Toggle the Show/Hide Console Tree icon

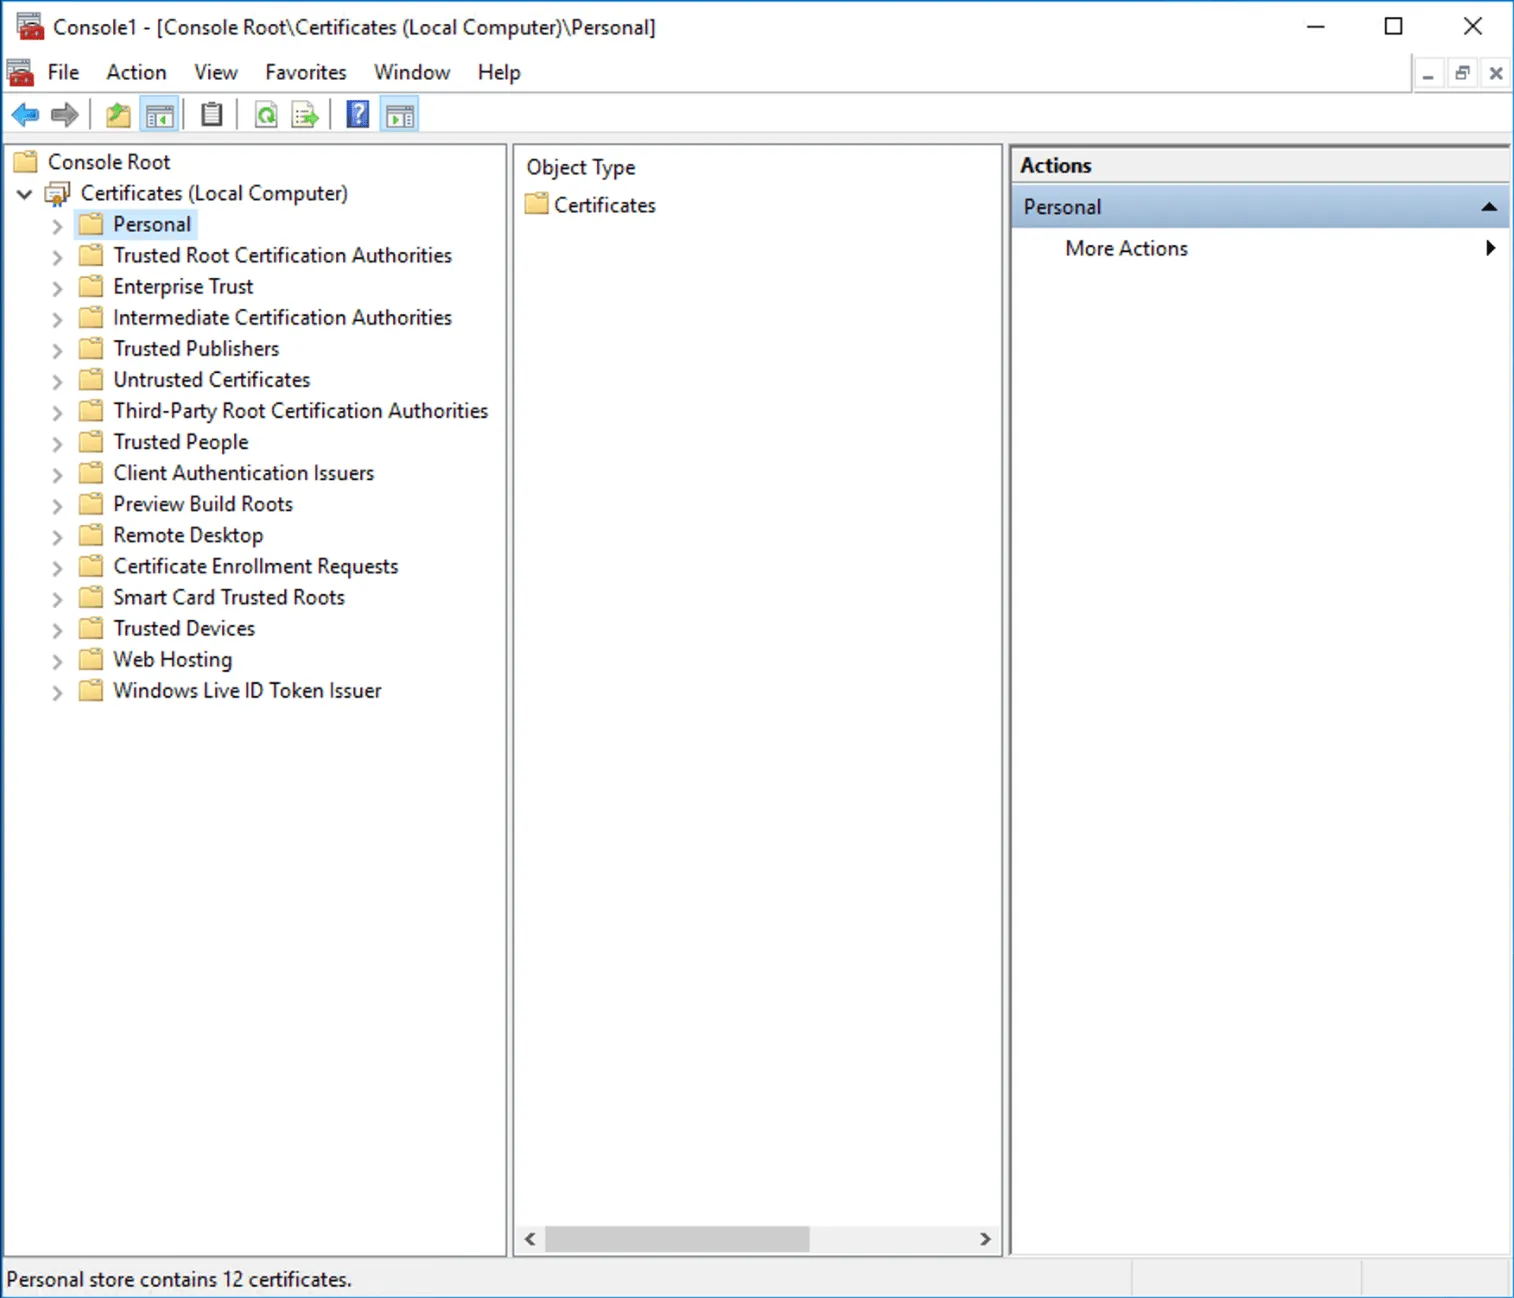(x=160, y=113)
